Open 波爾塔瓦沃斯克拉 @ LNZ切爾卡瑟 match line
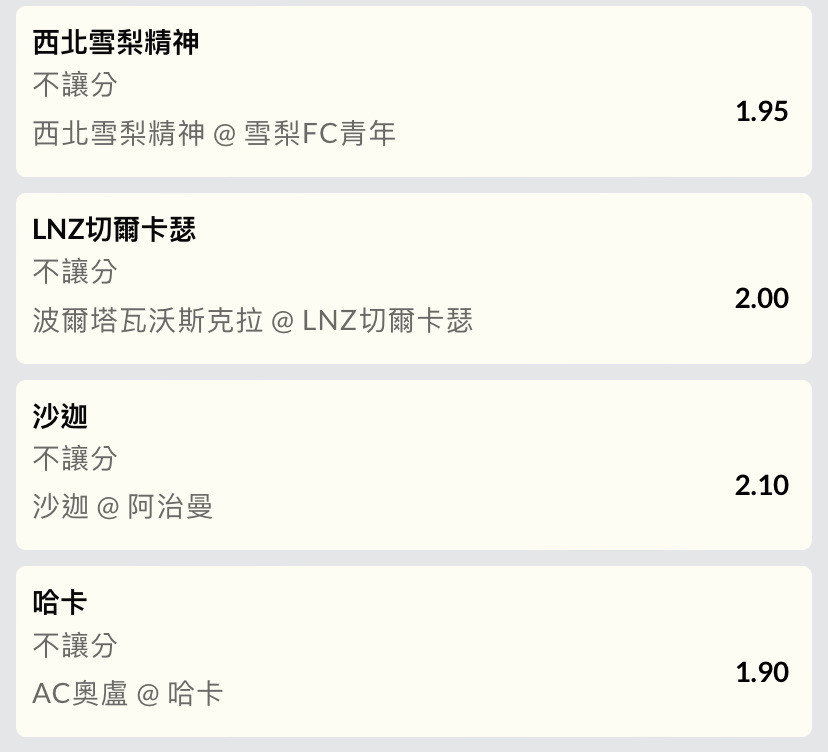 (252, 320)
